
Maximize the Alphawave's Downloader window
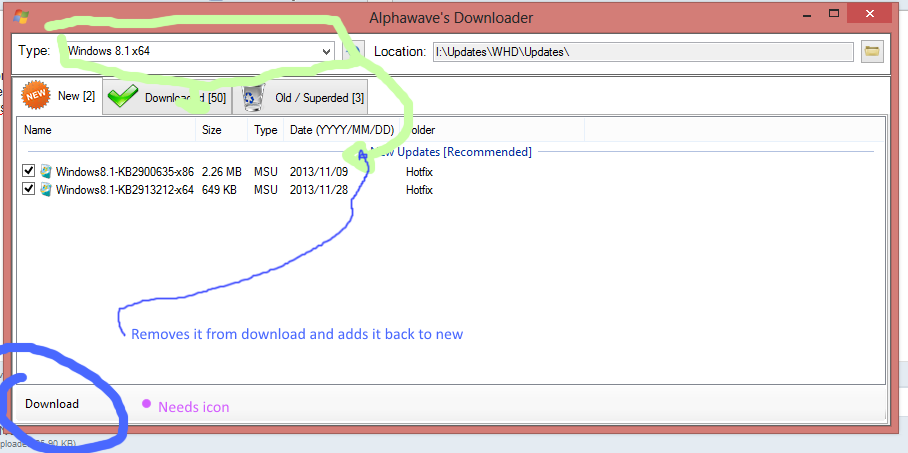coord(834,13)
